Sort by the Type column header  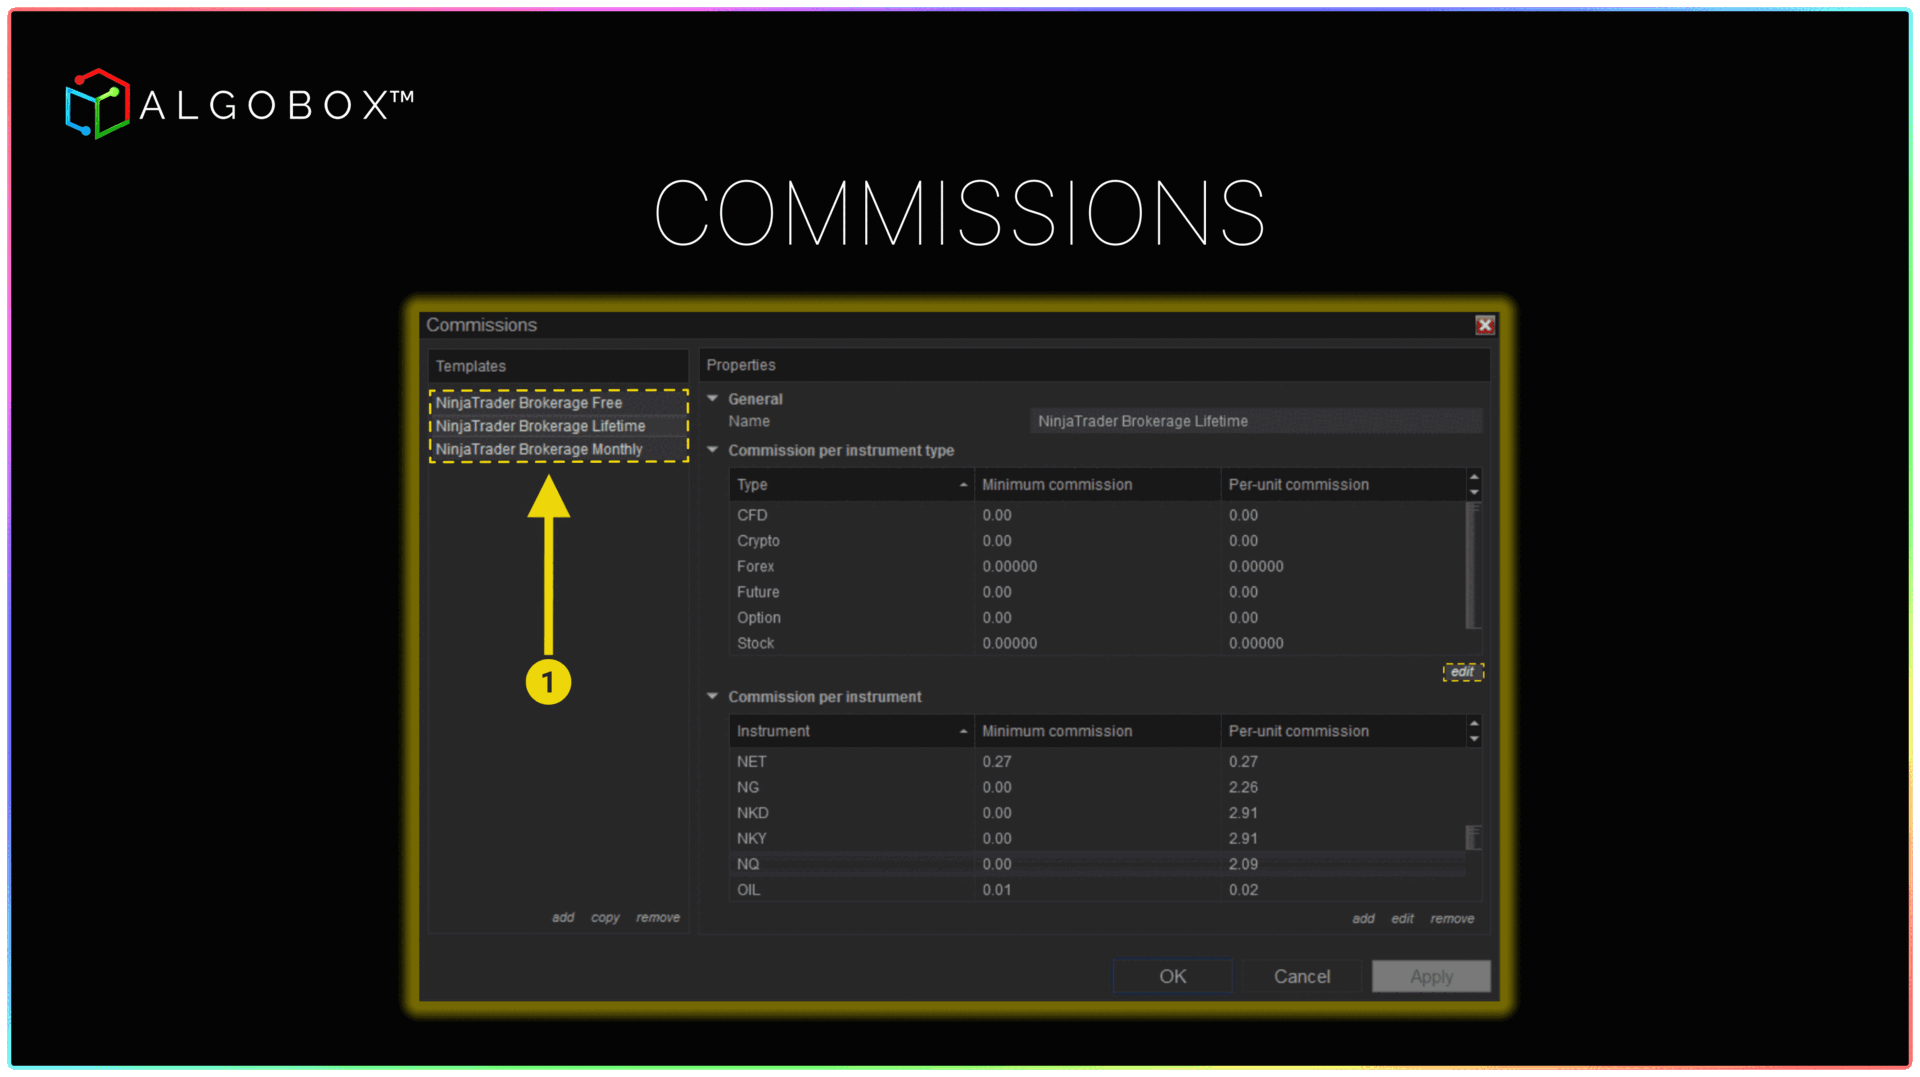[850, 484]
